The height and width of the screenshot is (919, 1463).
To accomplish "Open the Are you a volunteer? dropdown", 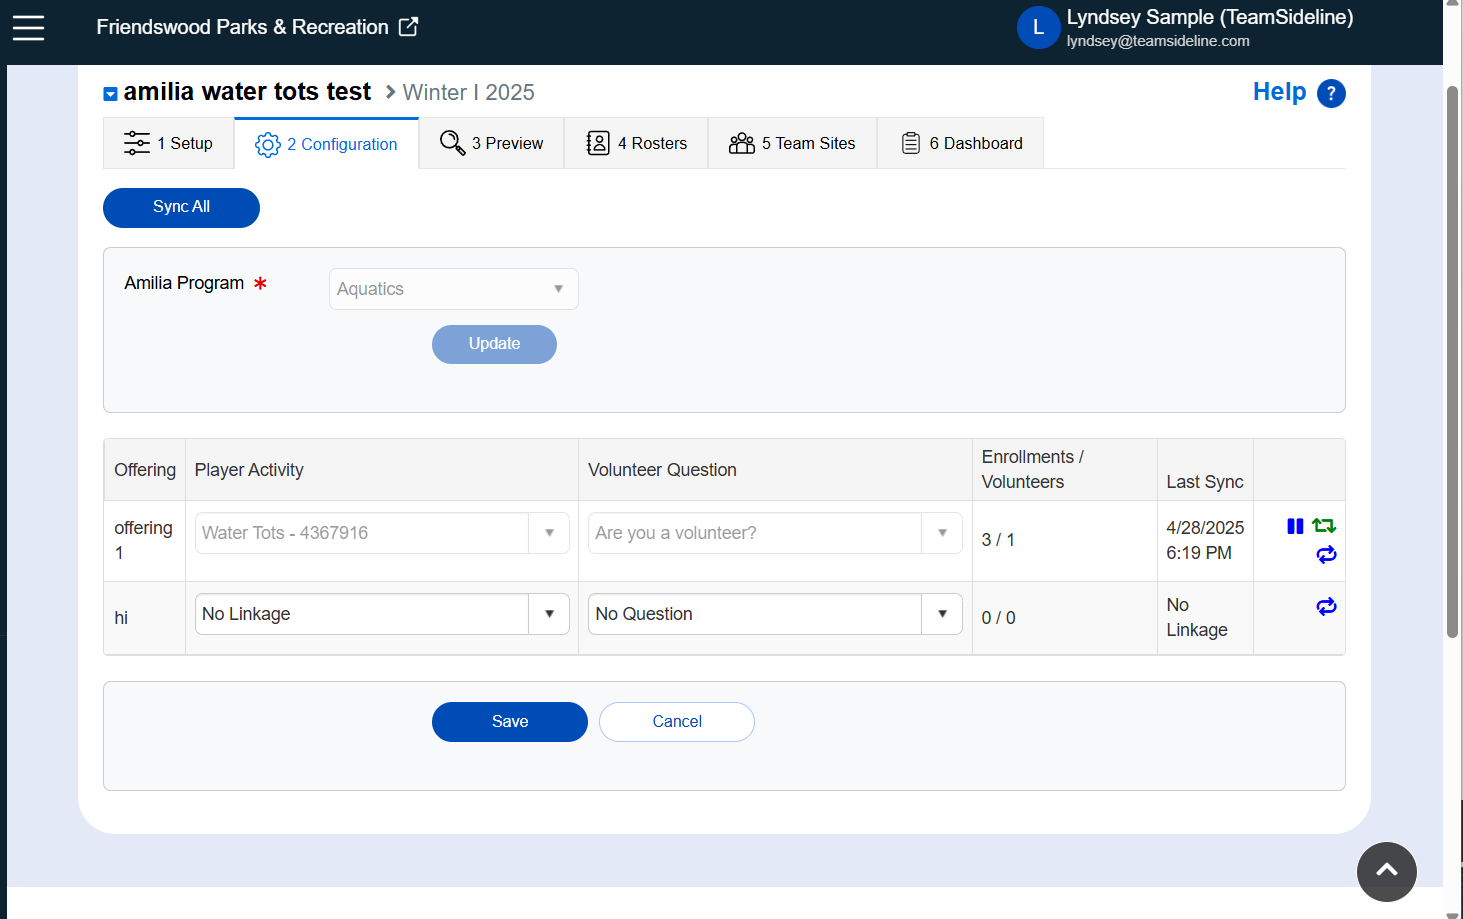I will (775, 533).
